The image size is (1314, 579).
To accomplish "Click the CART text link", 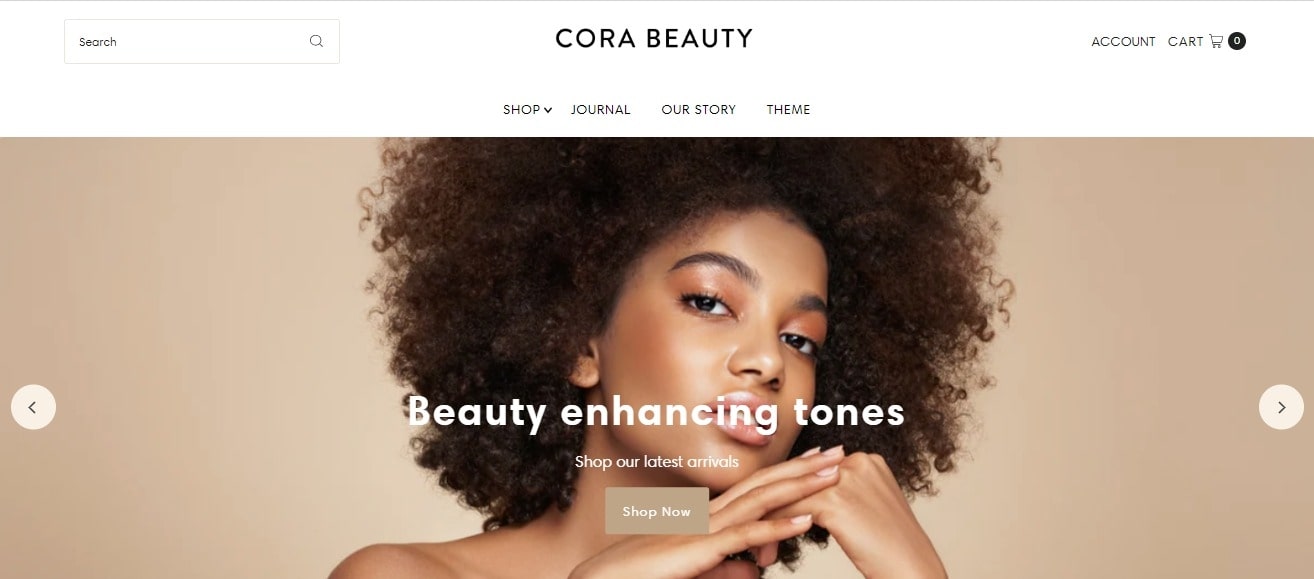I will tap(1186, 42).
